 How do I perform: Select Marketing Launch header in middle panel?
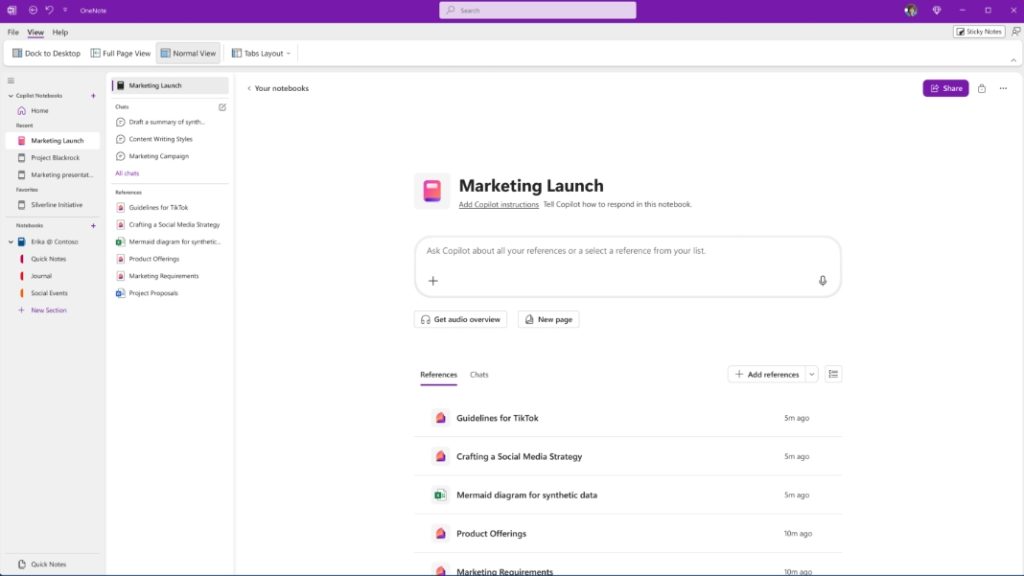coord(170,86)
